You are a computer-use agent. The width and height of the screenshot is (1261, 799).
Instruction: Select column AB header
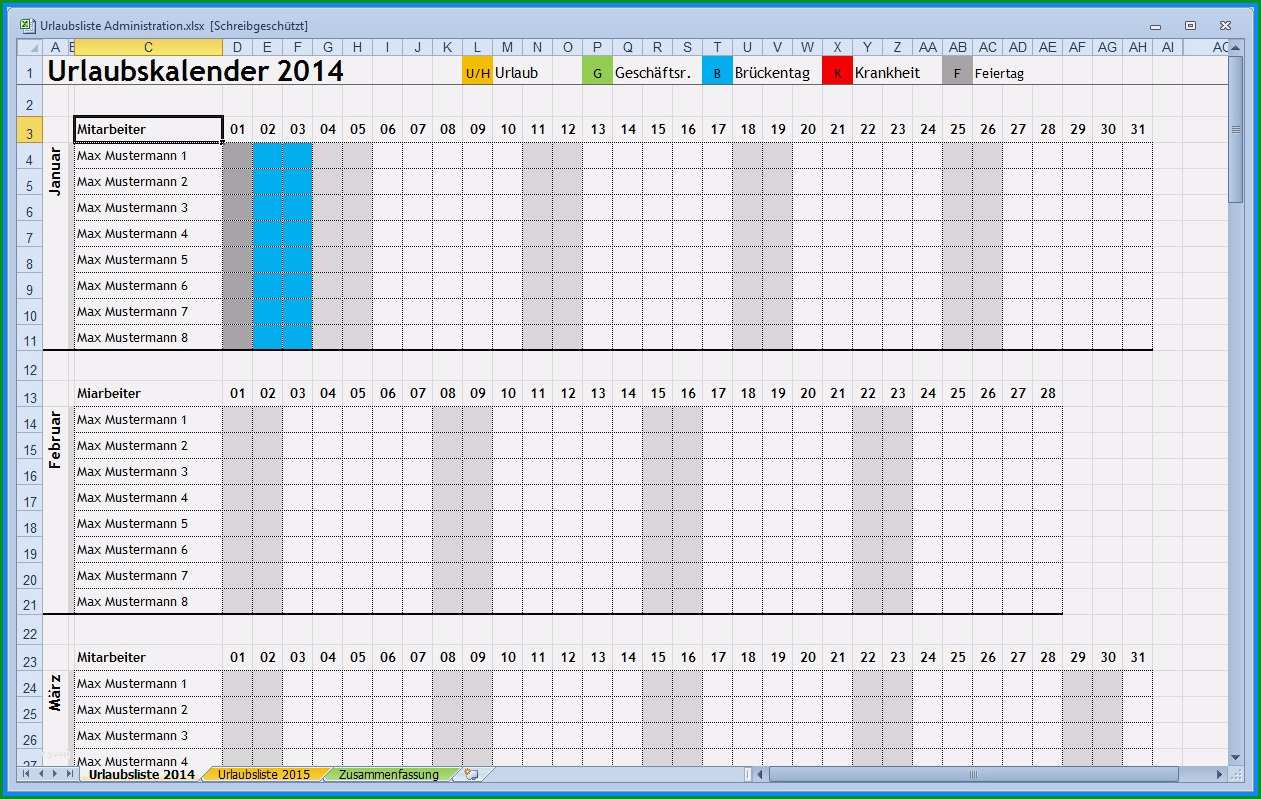click(958, 47)
